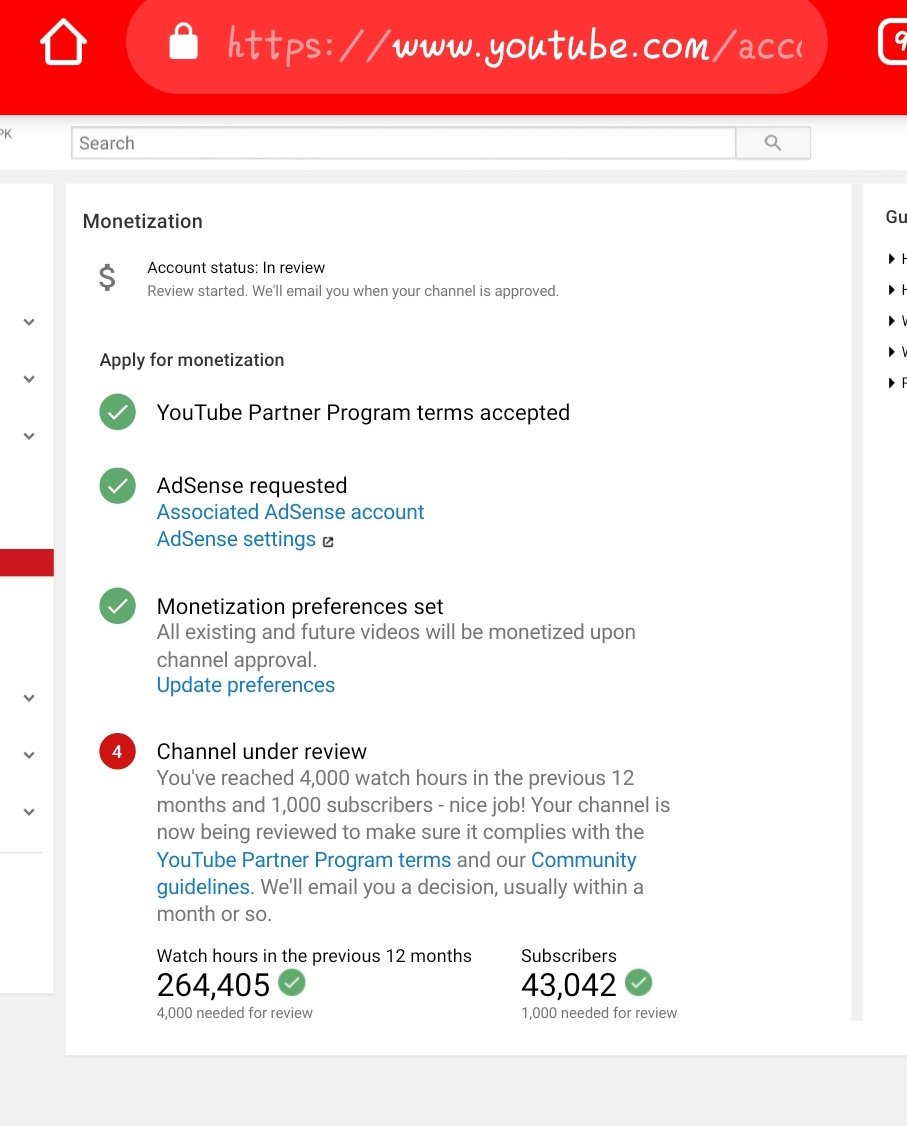Click the 264,405 watch hours value
Viewport: 907px width, 1126px height.
[x=213, y=985]
